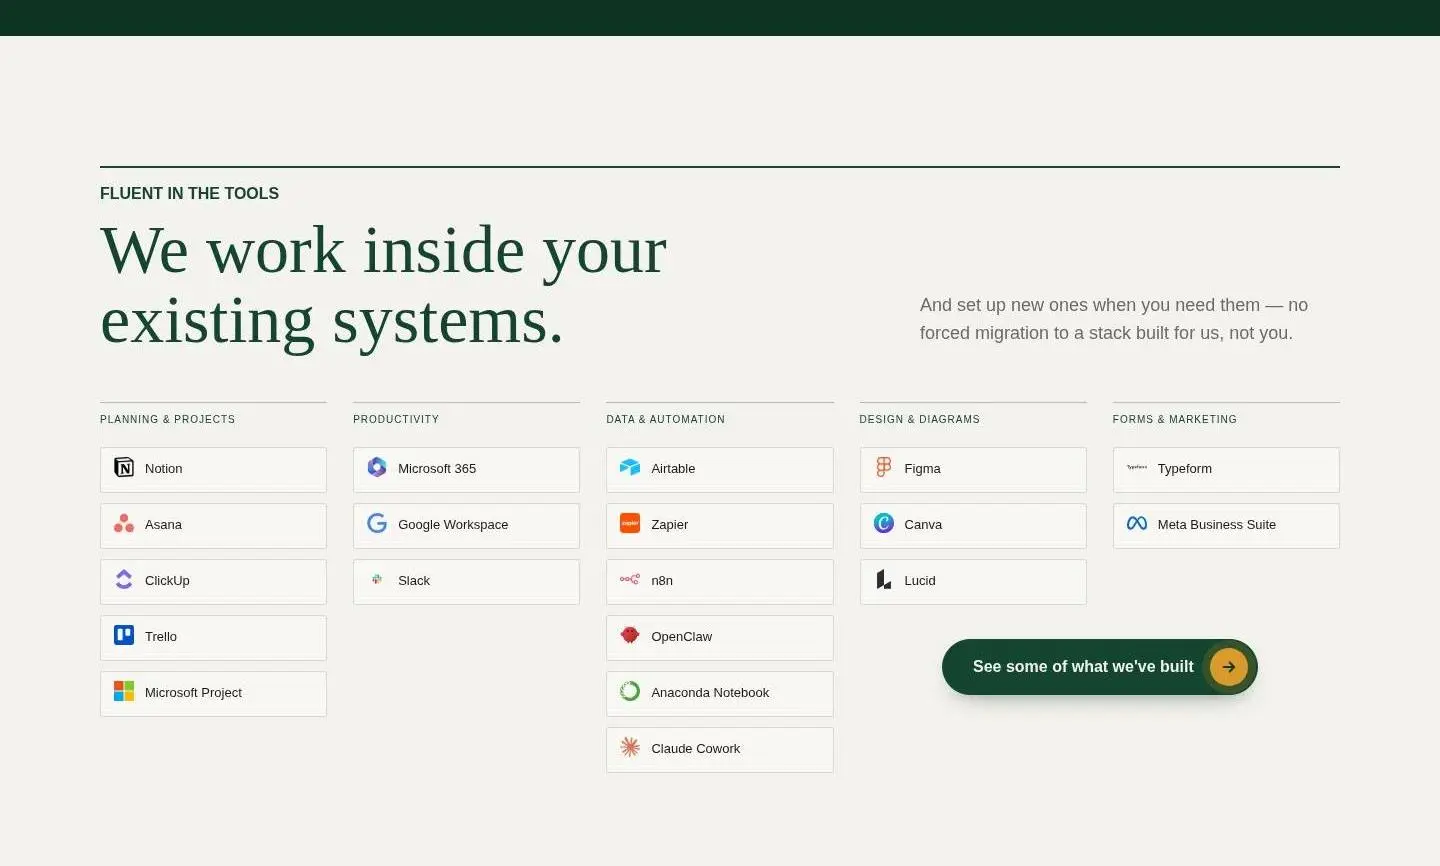Click the Airtable logo icon
Viewport: 1440px width, 866px height.
click(x=630, y=467)
